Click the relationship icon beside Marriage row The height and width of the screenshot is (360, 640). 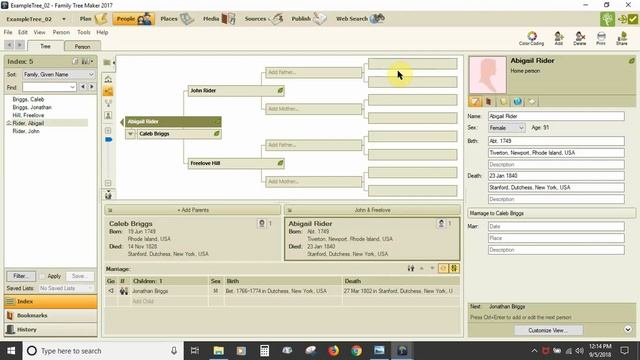[411, 268]
